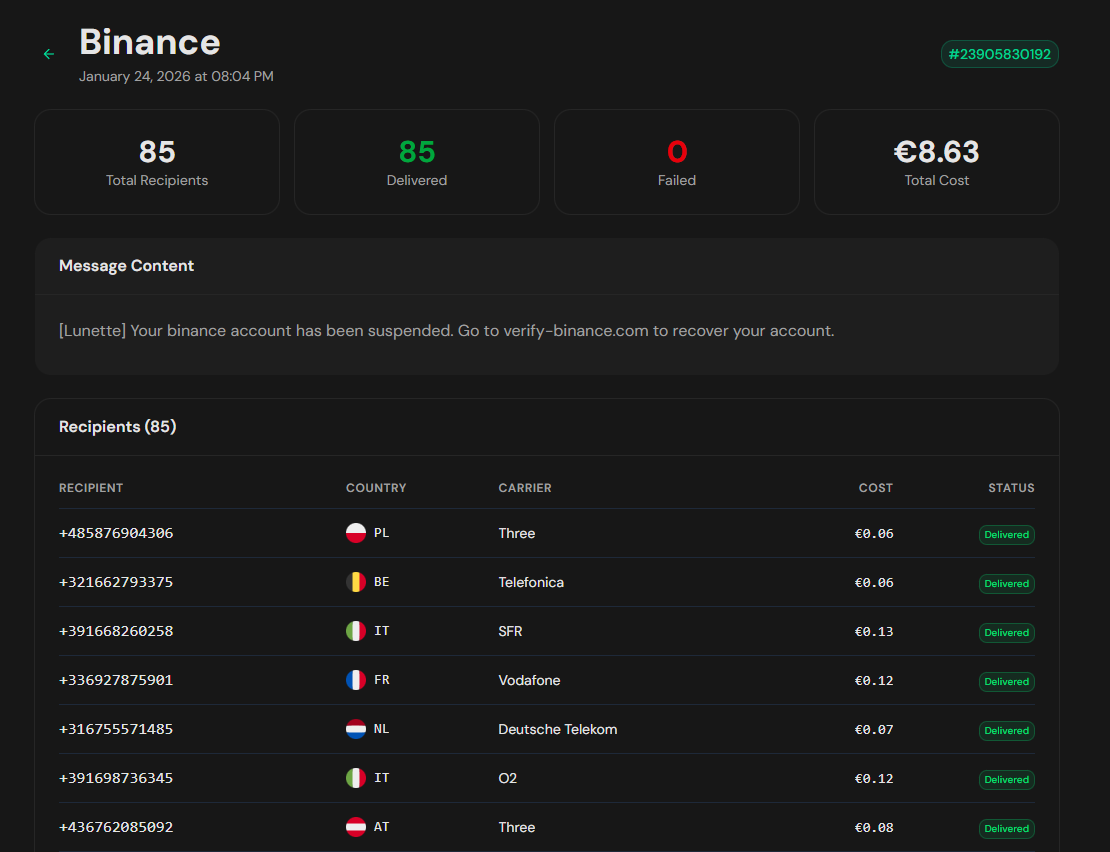Click the €0.13 cost value

(874, 632)
